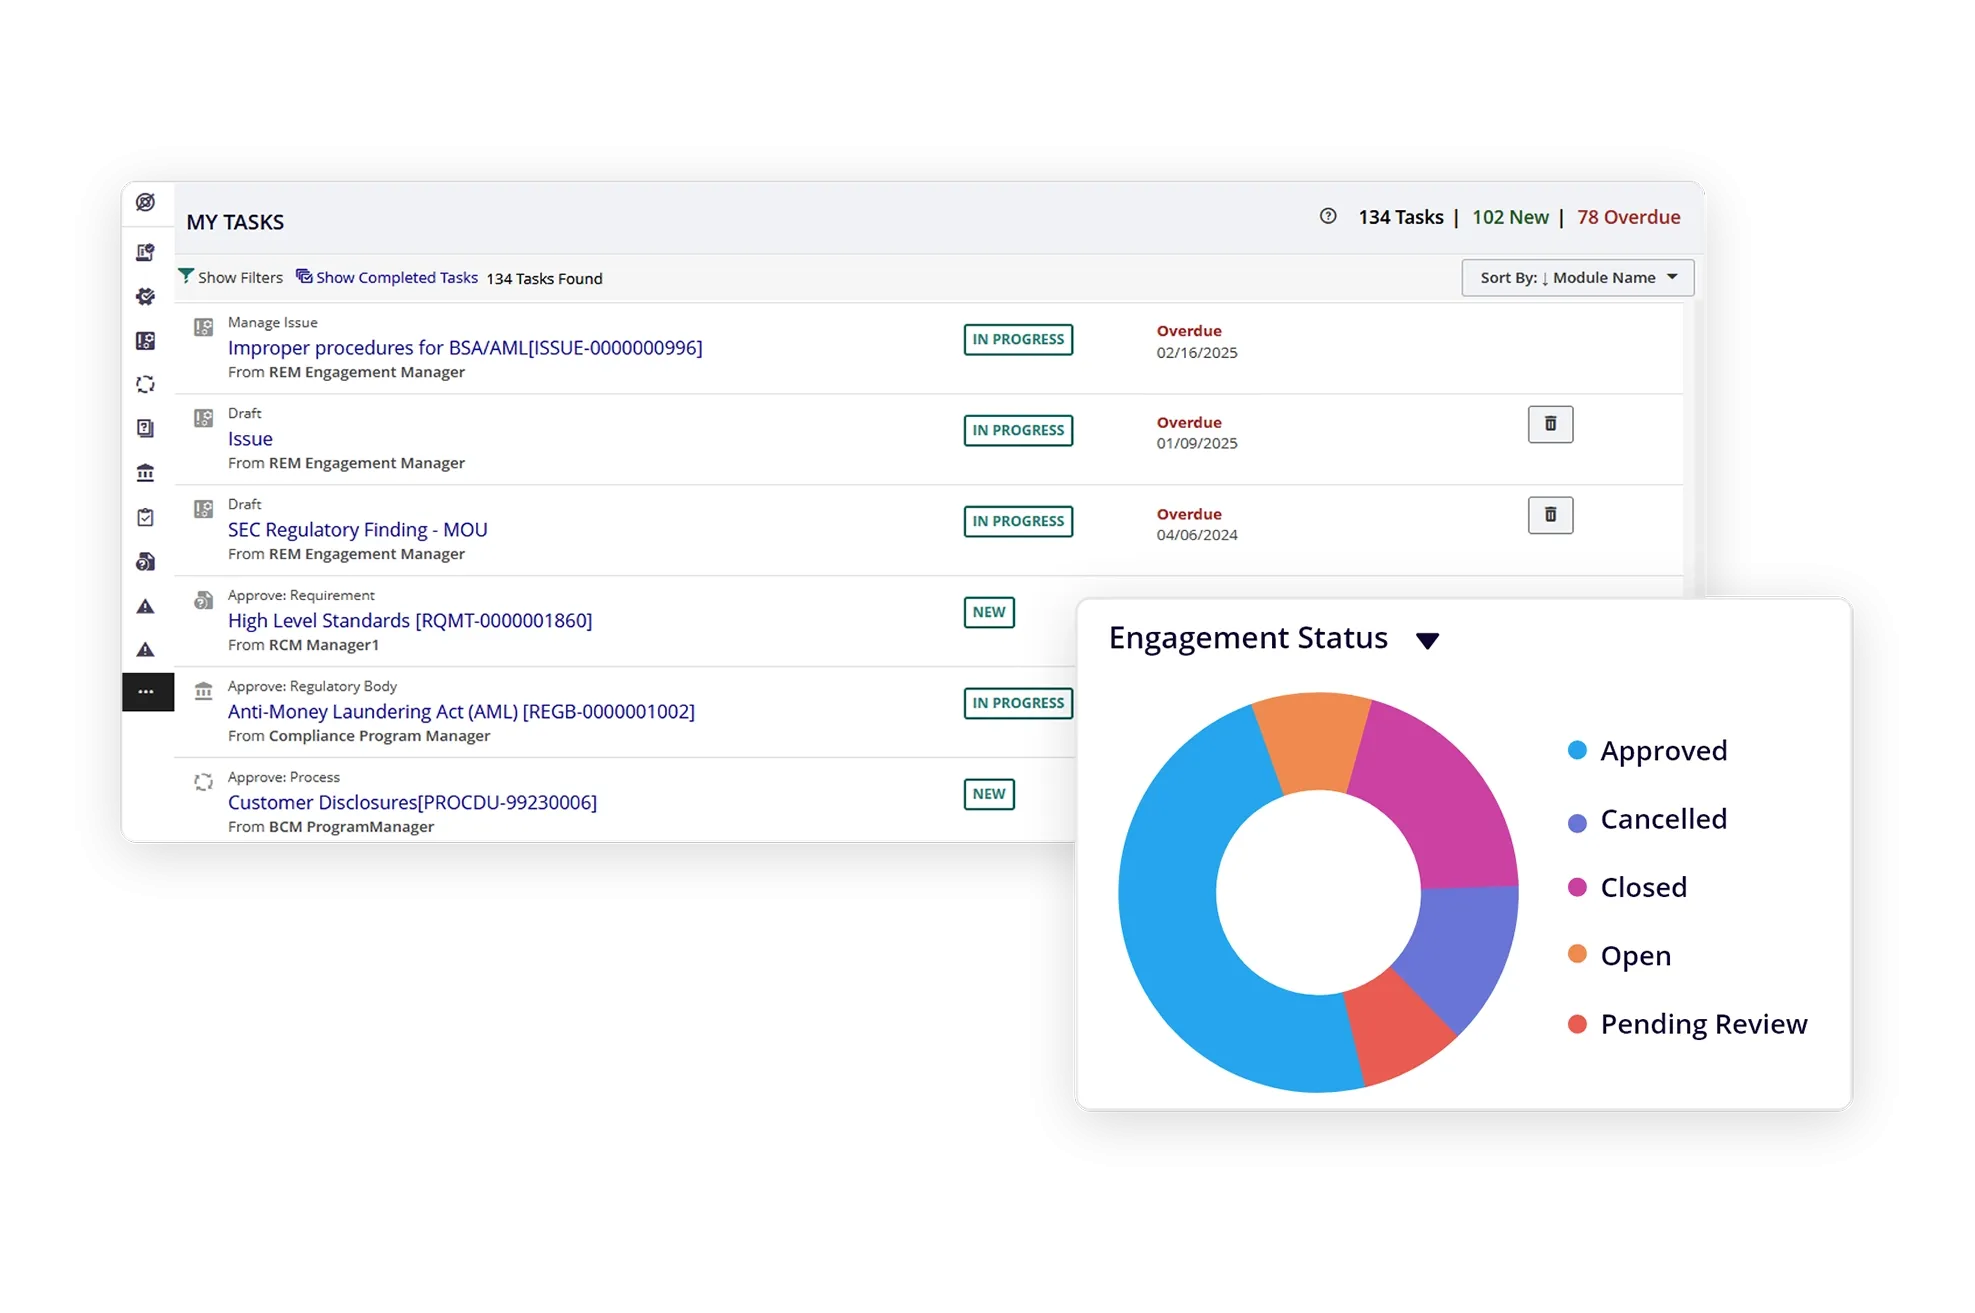Open the compass logo icon in sidebar

[x=146, y=203]
